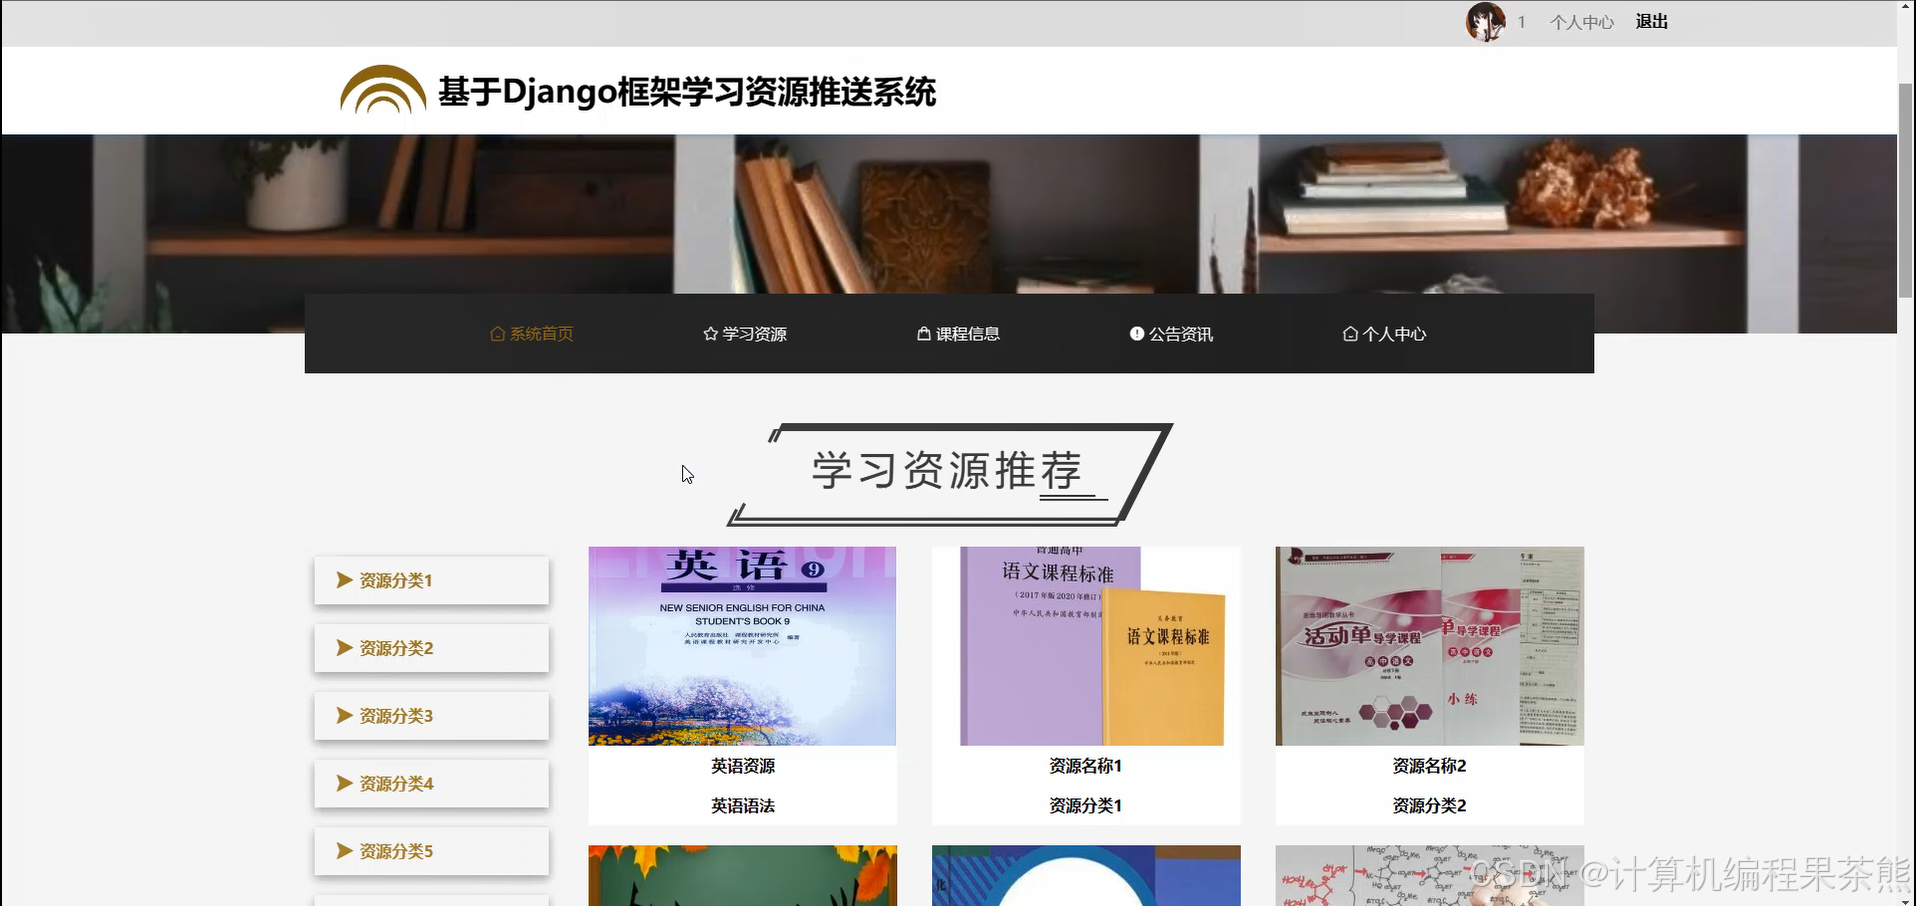Open 个人中心 navigation tab in dark menu
Image resolution: width=1916 pixels, height=906 pixels.
click(x=1384, y=334)
